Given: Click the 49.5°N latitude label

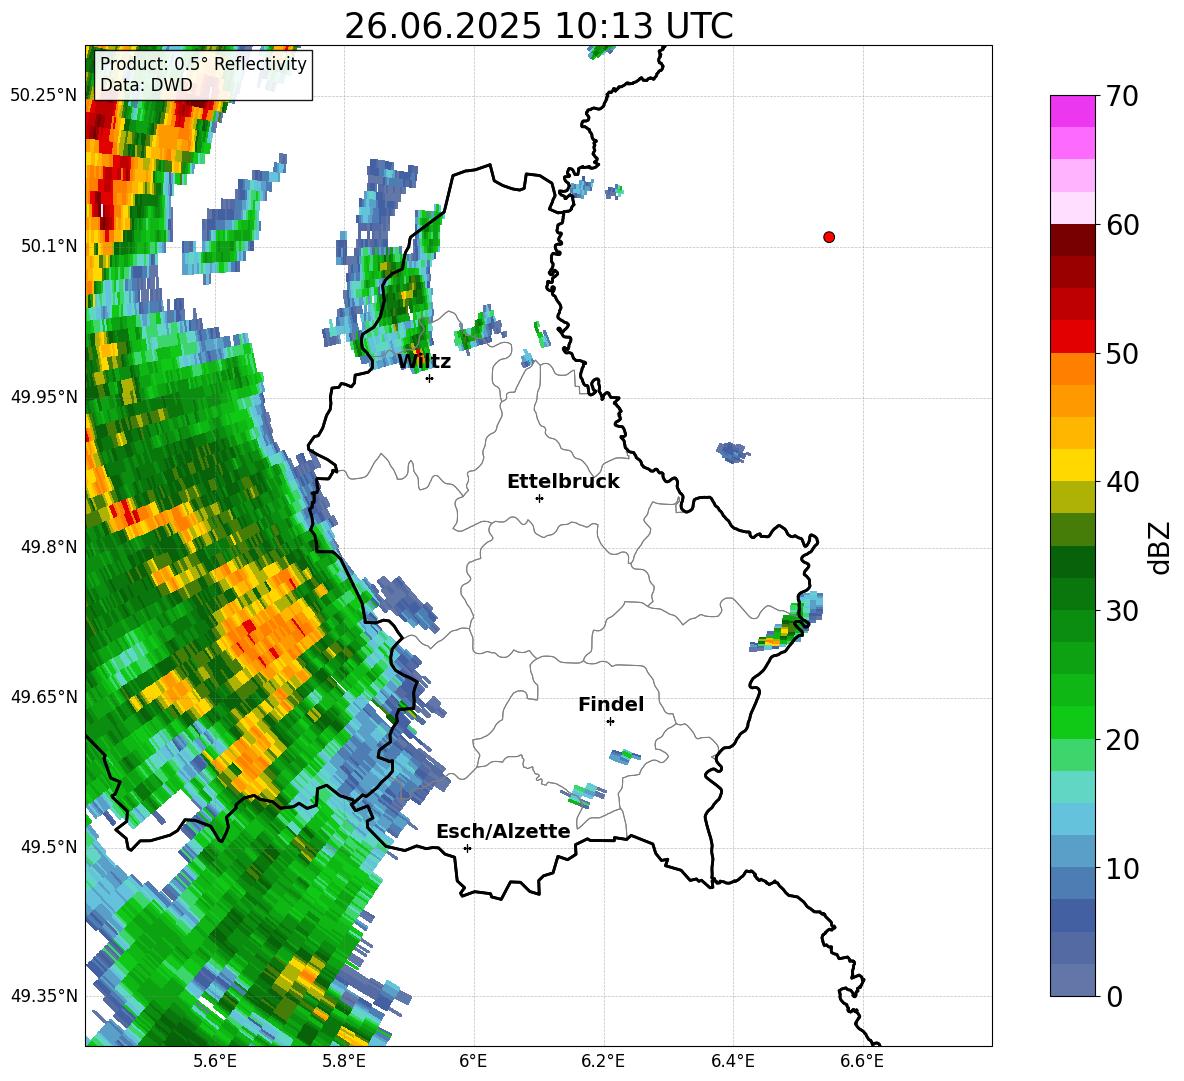Looking at the screenshot, I should 49,846.
